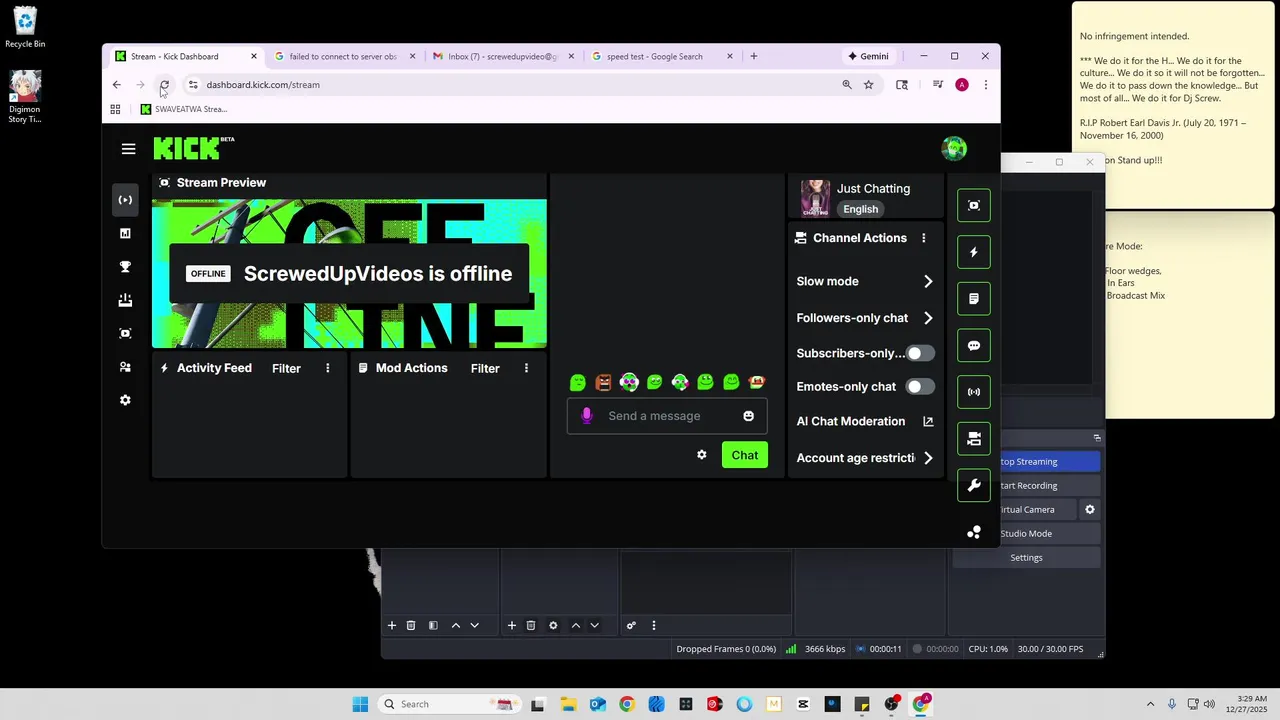Click the purple microphone icon in chat box
This screenshot has height=720, width=1280.
point(587,416)
